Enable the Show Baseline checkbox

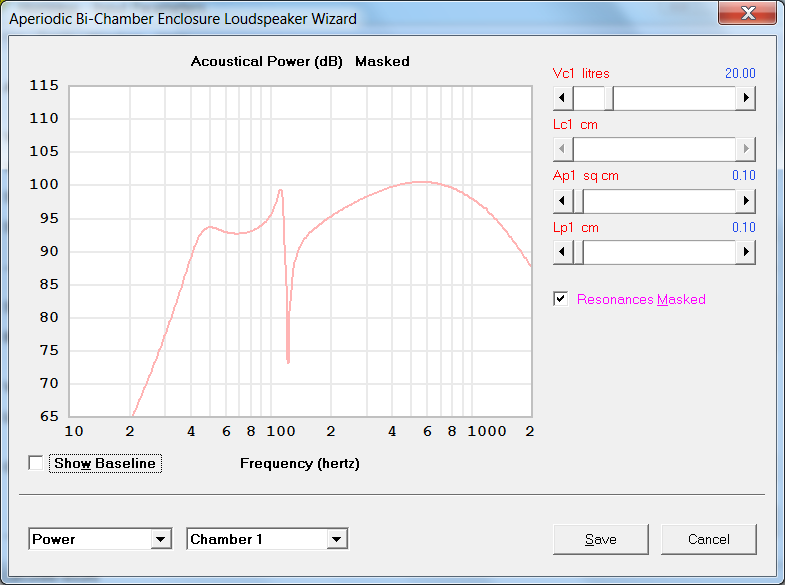coord(36,463)
